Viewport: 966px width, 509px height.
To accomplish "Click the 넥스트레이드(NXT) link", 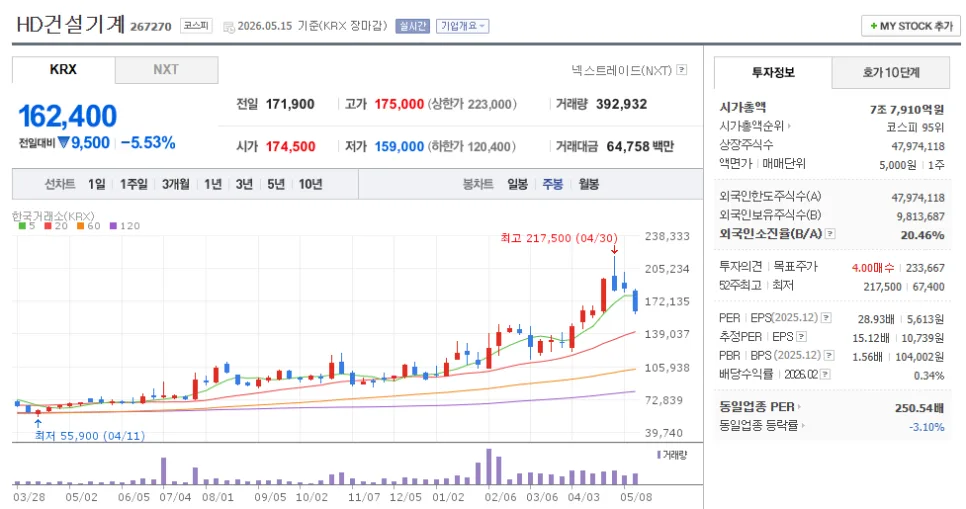I will pyautogui.click(x=621, y=70).
